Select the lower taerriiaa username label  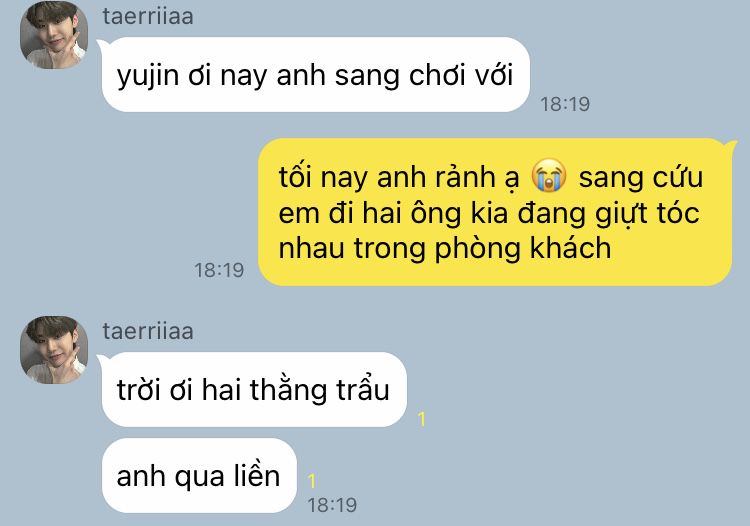click(x=148, y=331)
